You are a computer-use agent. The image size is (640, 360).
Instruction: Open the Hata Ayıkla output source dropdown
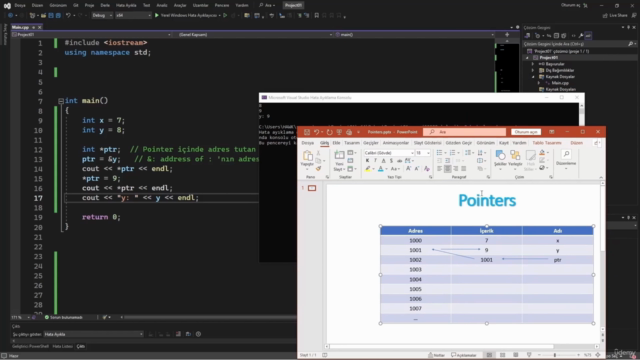(x=93, y=334)
